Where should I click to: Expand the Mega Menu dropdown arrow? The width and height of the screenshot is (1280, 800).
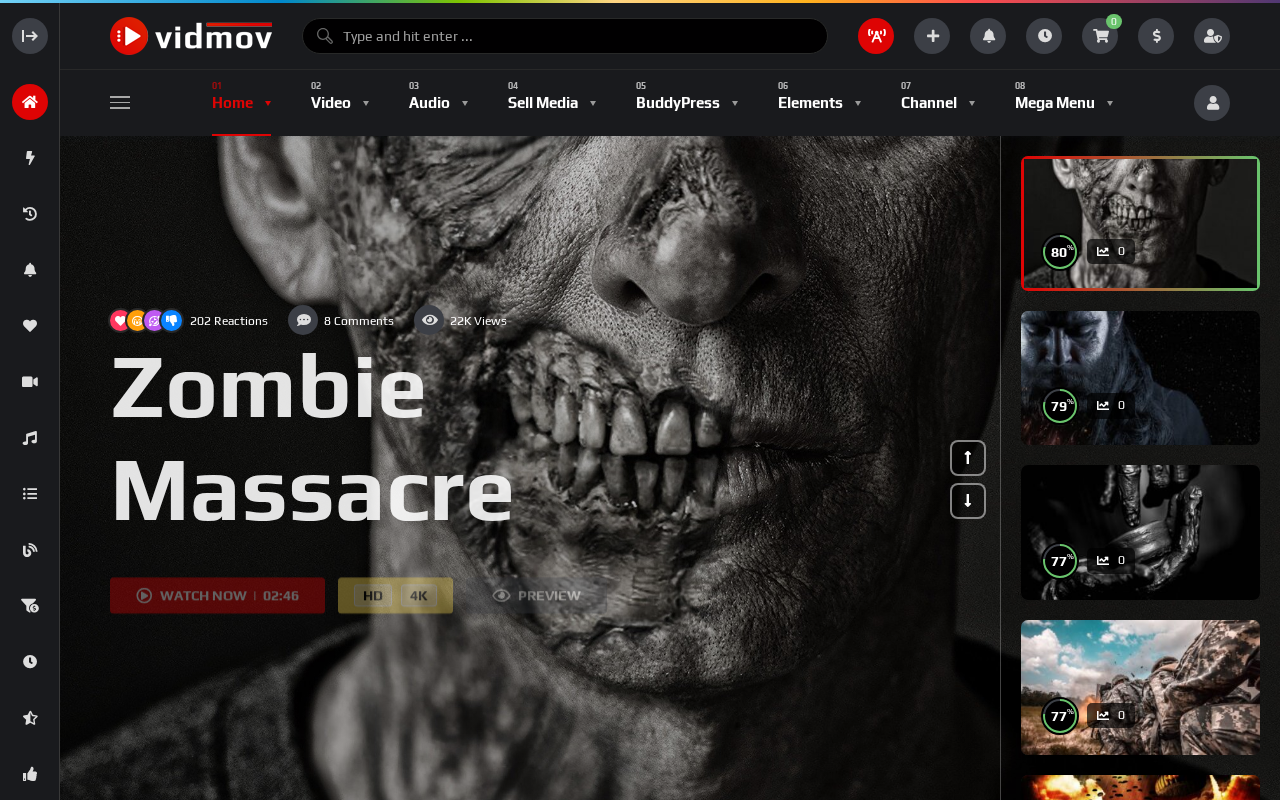point(1110,103)
